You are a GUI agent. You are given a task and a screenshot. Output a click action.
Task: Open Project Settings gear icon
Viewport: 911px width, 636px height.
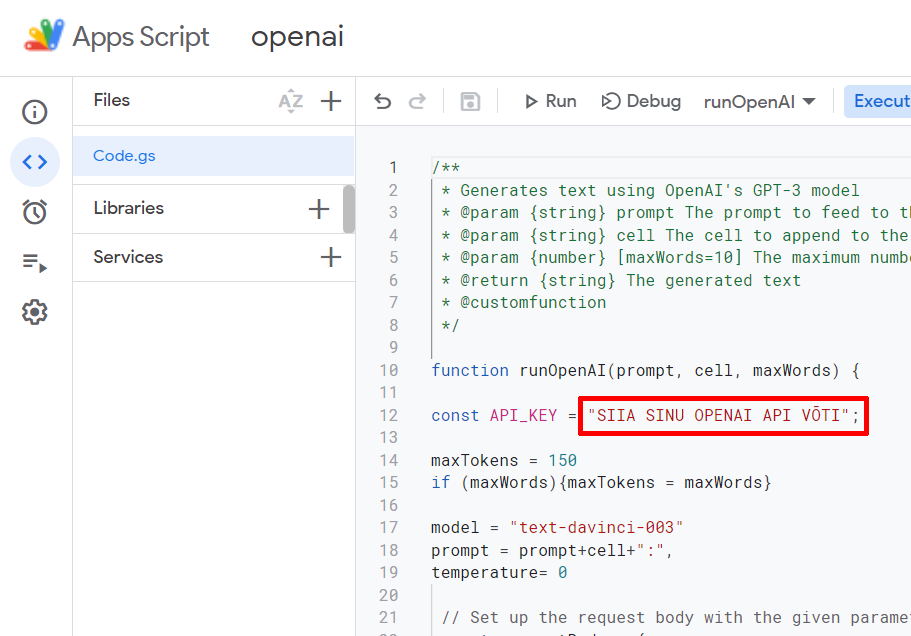[35, 312]
